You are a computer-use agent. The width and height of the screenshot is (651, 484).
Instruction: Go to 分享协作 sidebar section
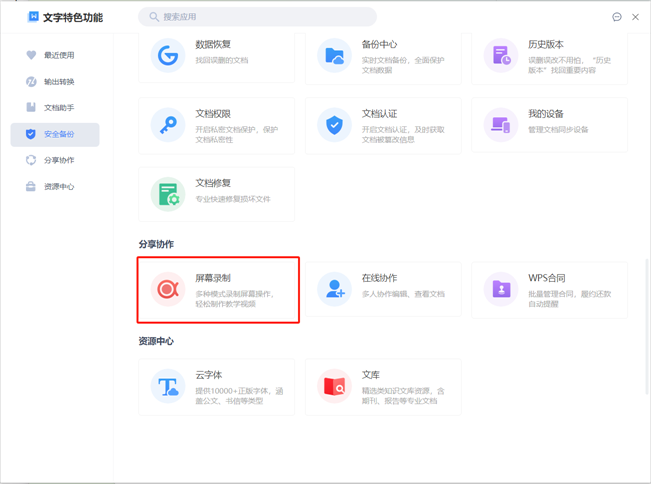58,160
